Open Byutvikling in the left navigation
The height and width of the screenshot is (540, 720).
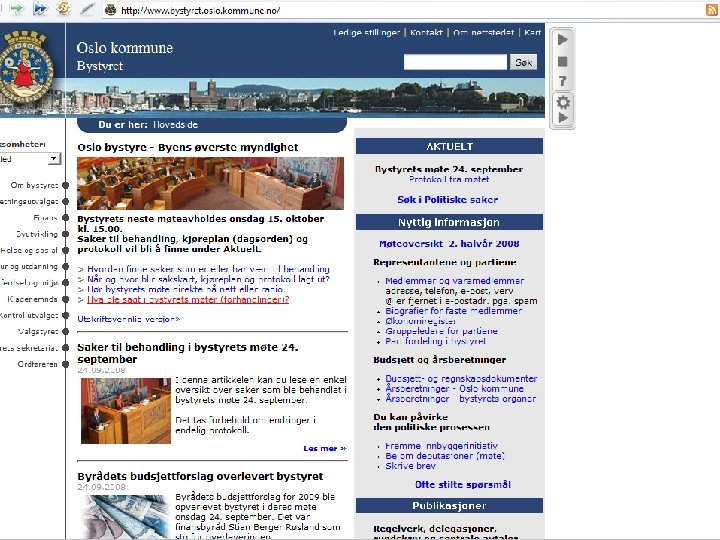37,234
